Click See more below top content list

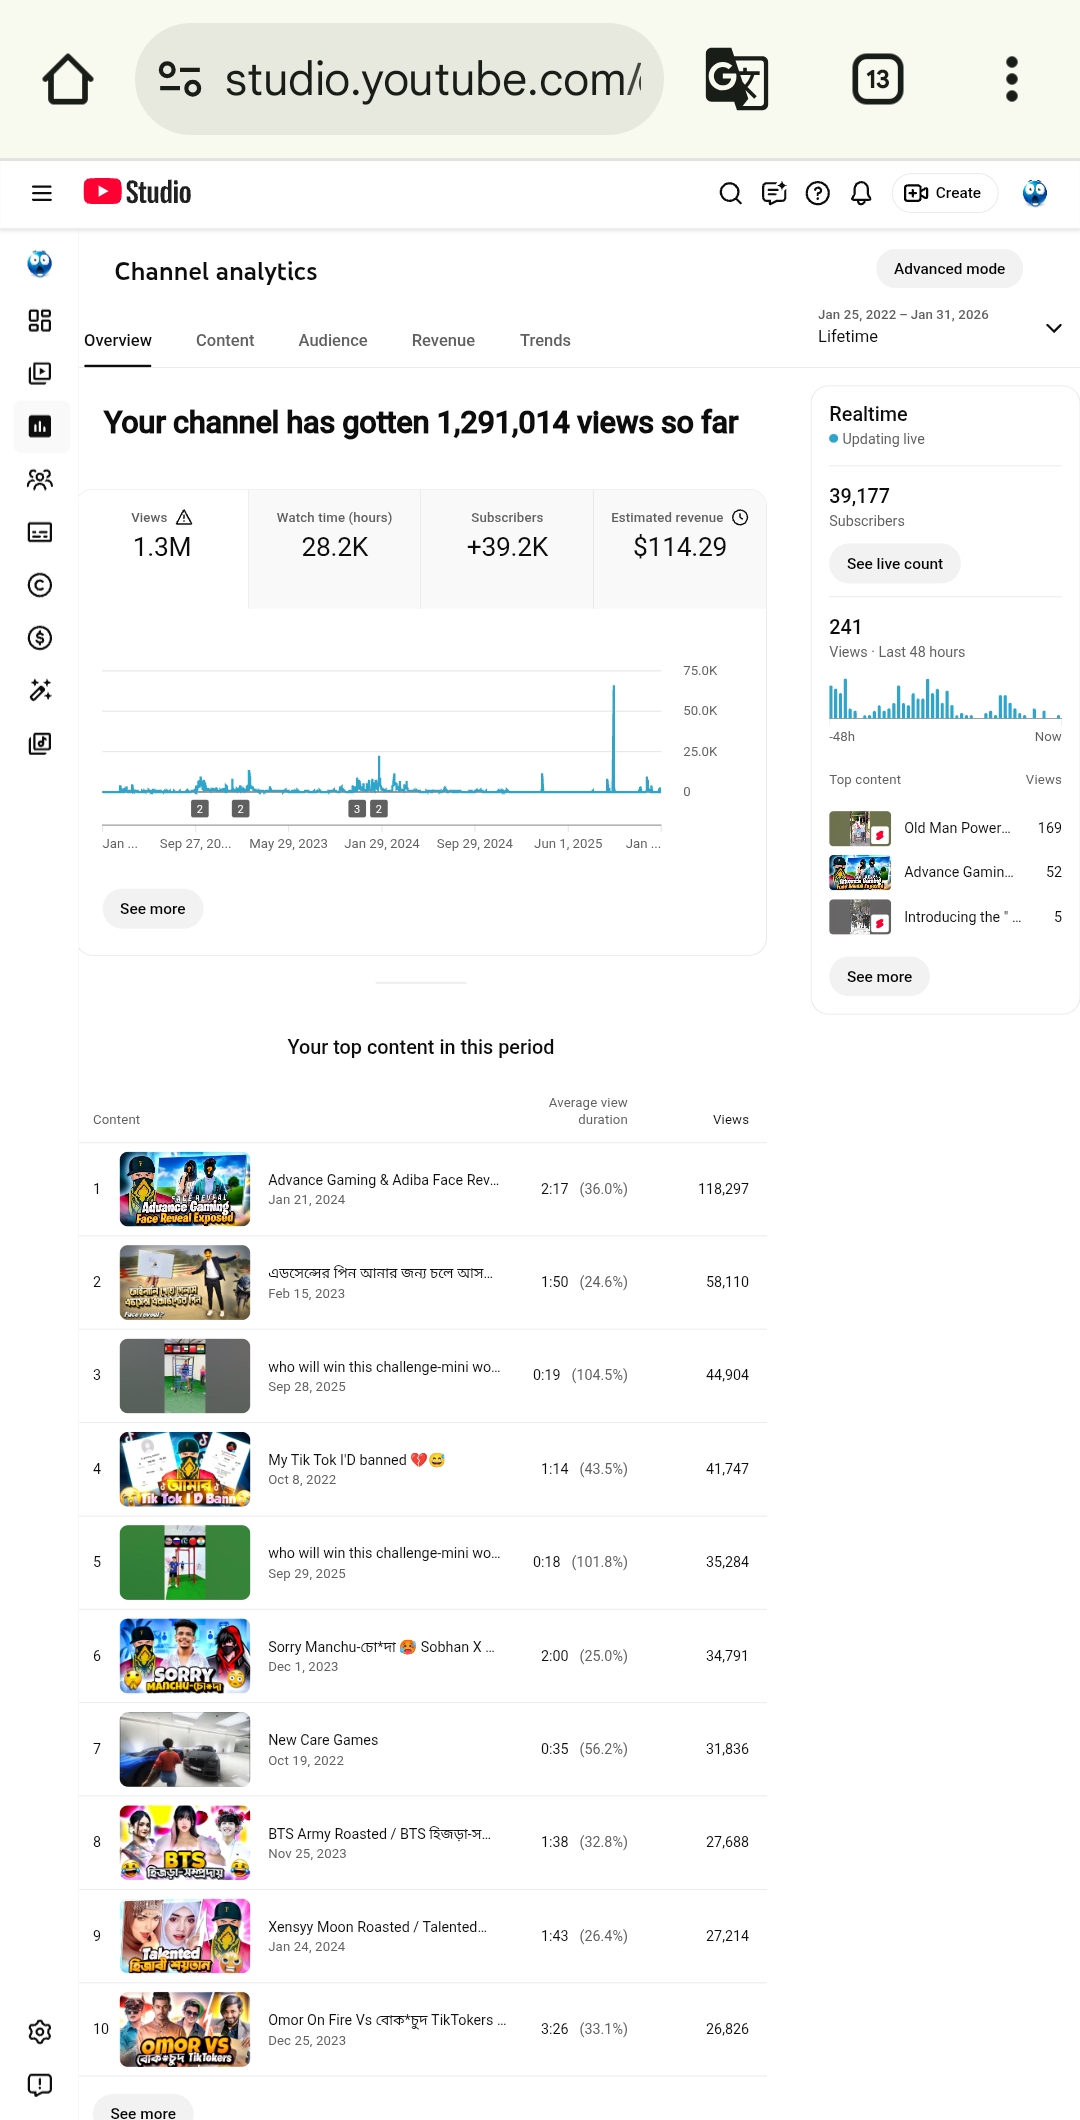pos(143,2108)
